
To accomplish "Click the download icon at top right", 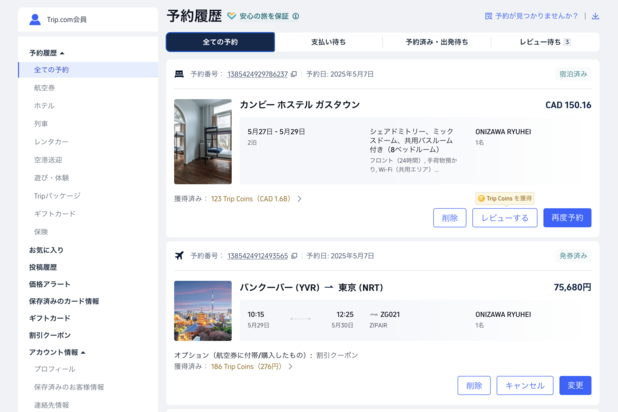I will [x=595, y=16].
